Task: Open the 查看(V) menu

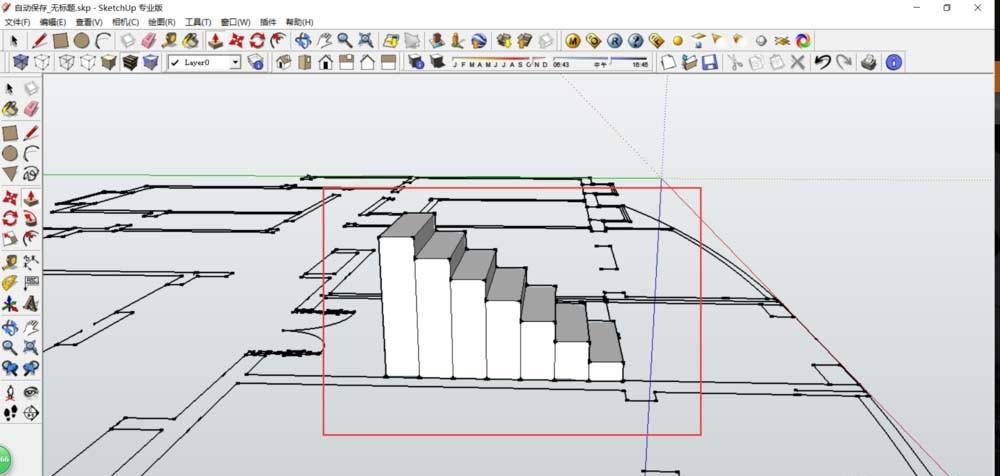Action: 89,22
